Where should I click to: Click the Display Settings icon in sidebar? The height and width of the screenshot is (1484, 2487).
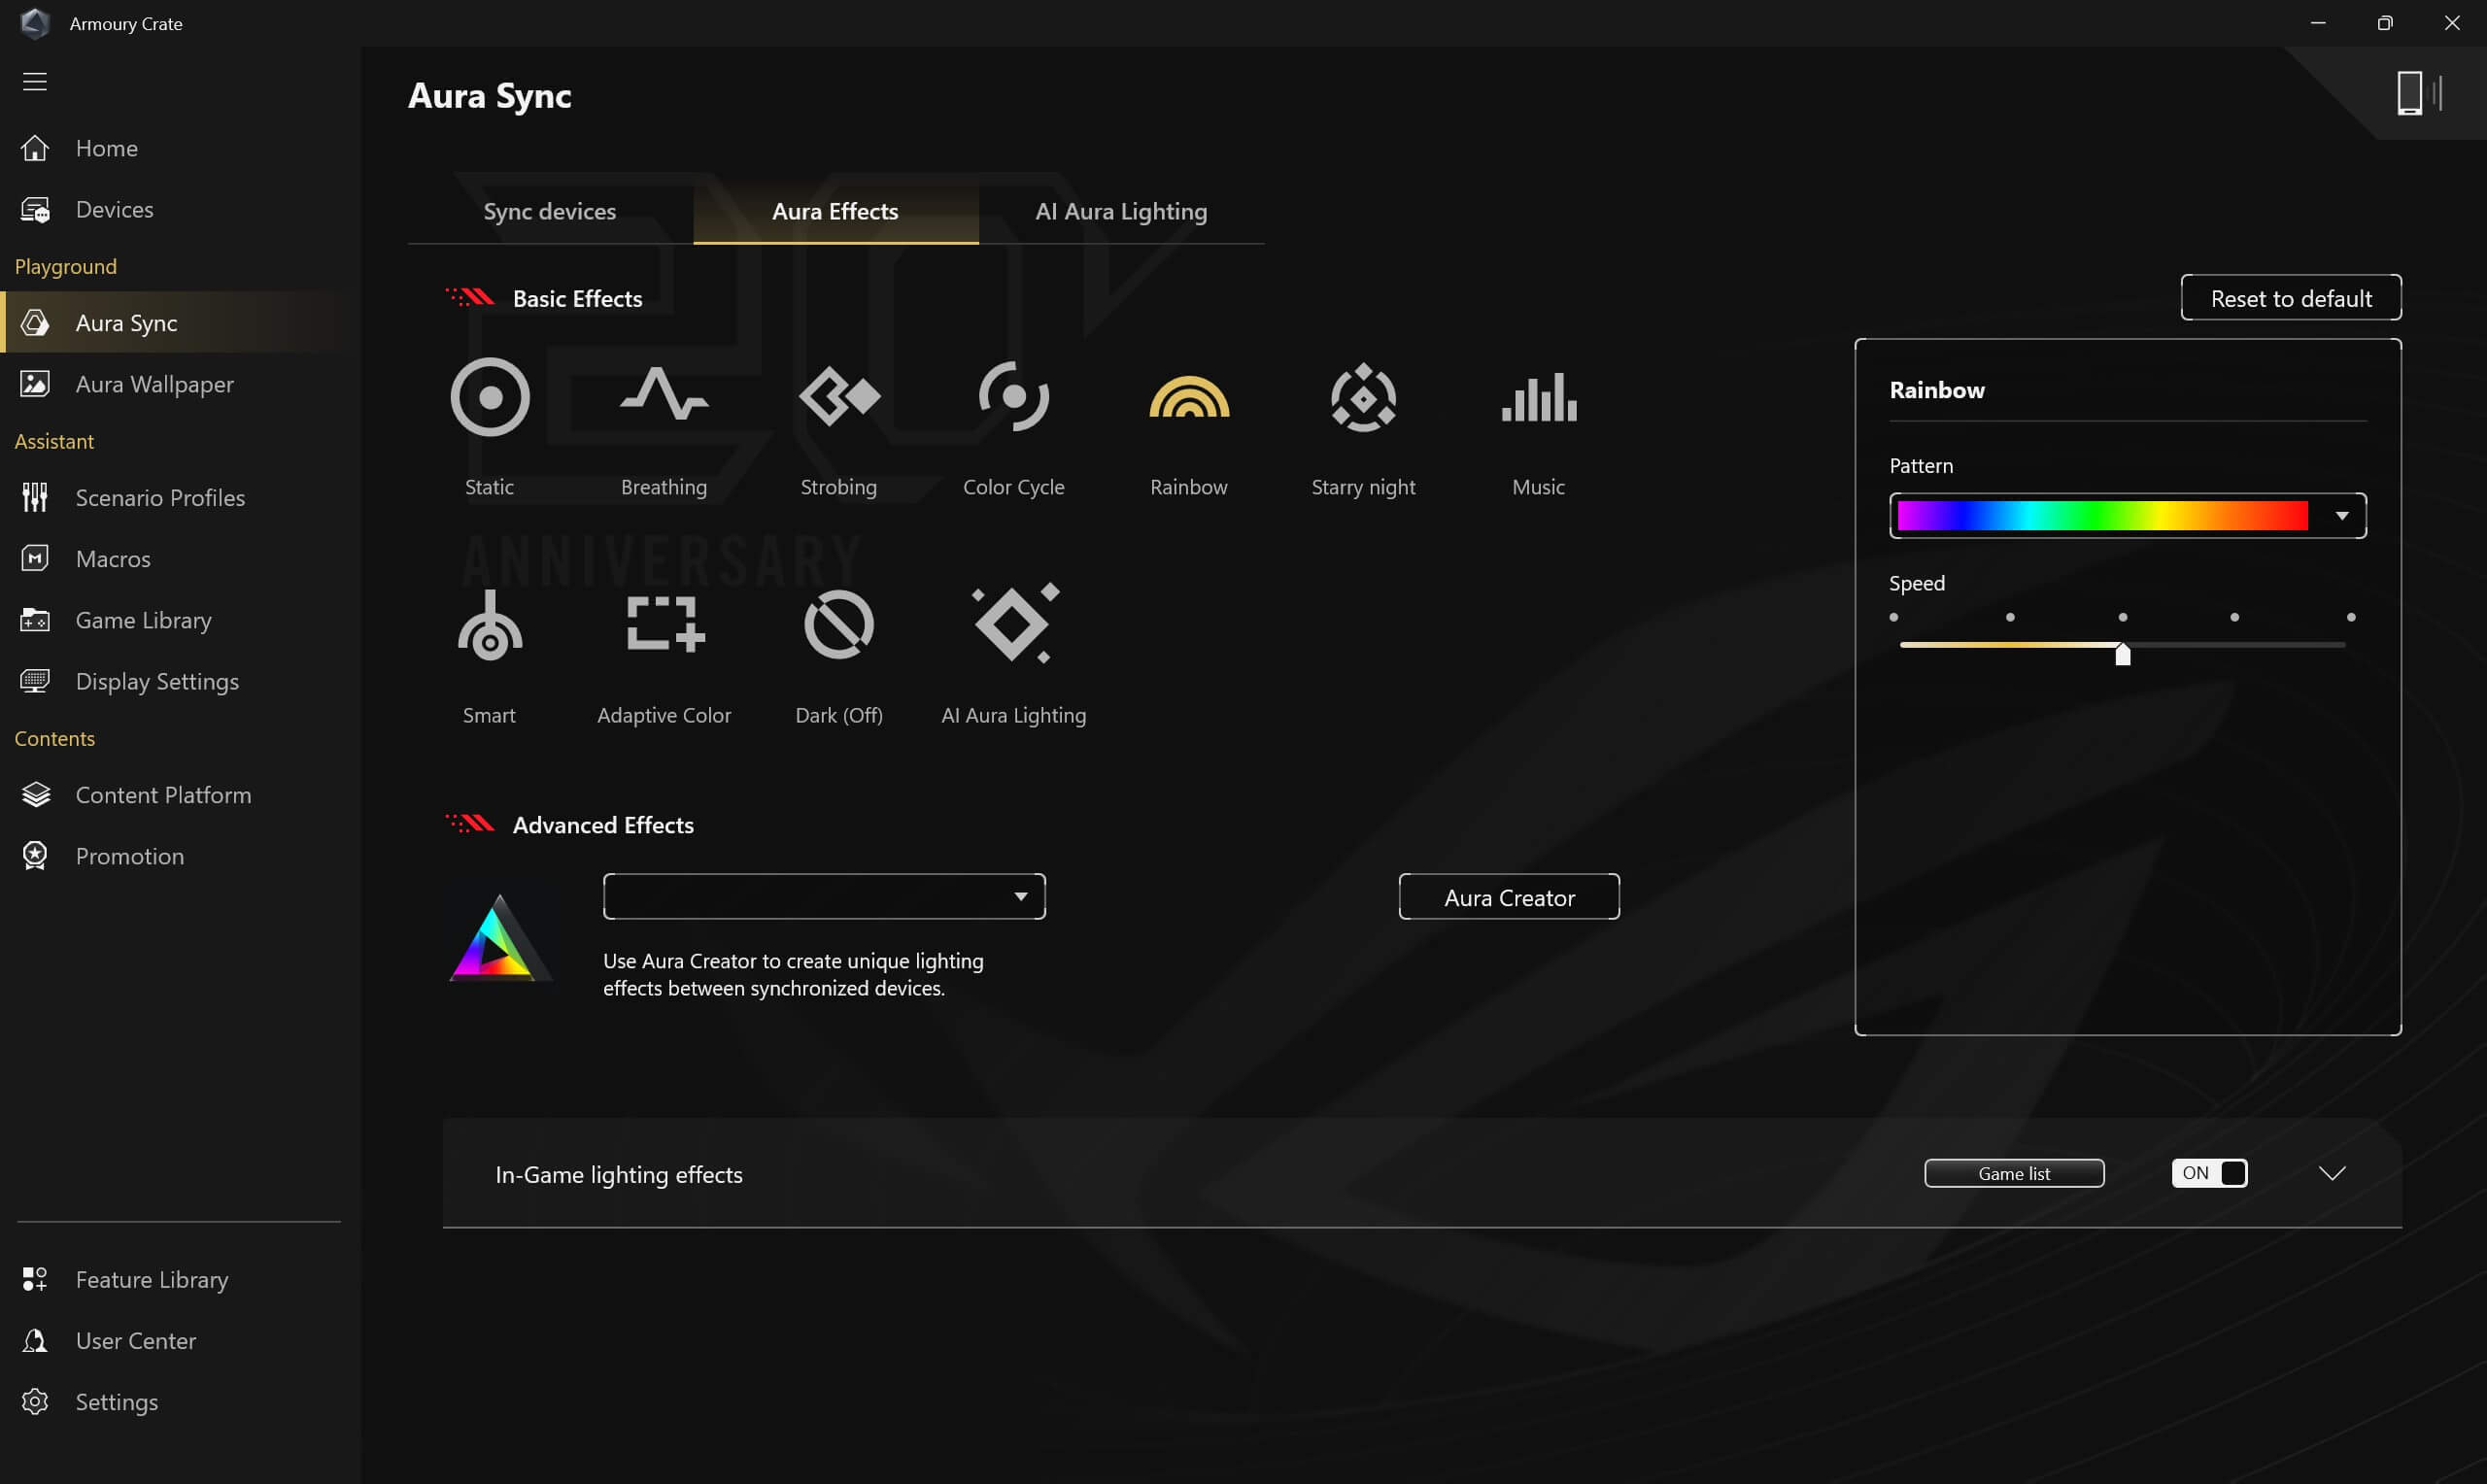click(x=35, y=681)
